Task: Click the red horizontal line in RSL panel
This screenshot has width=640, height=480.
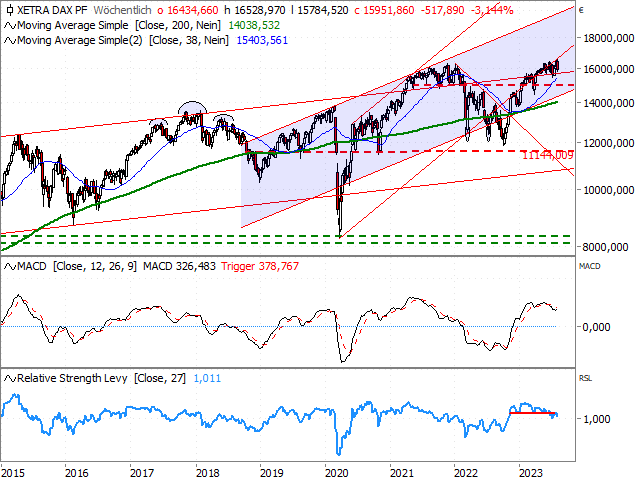Action: click(x=533, y=413)
